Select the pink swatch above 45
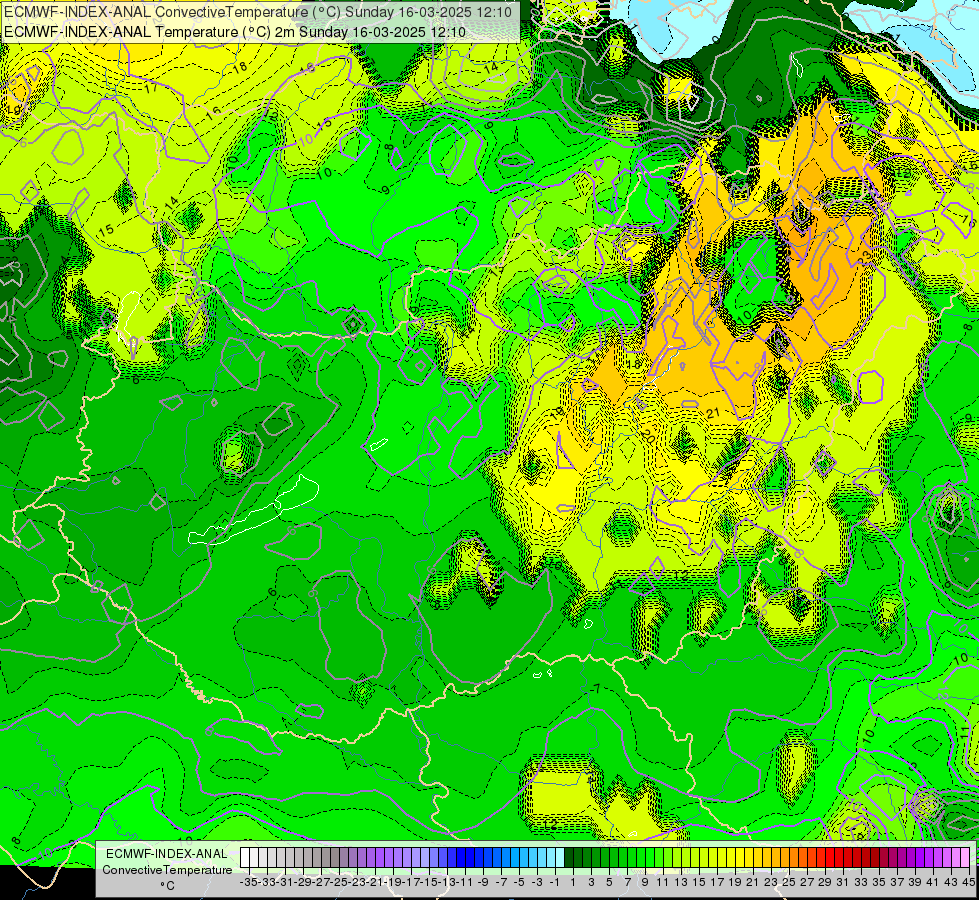 (x=965, y=858)
